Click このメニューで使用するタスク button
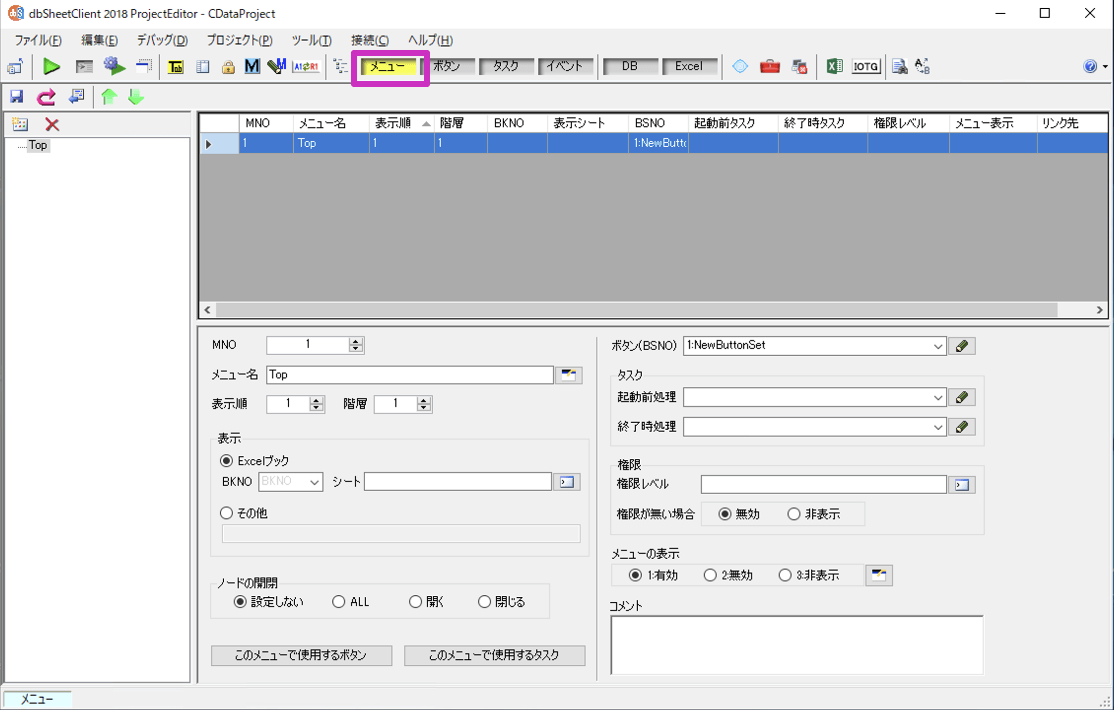The width and height of the screenshot is (1114, 710). 494,656
